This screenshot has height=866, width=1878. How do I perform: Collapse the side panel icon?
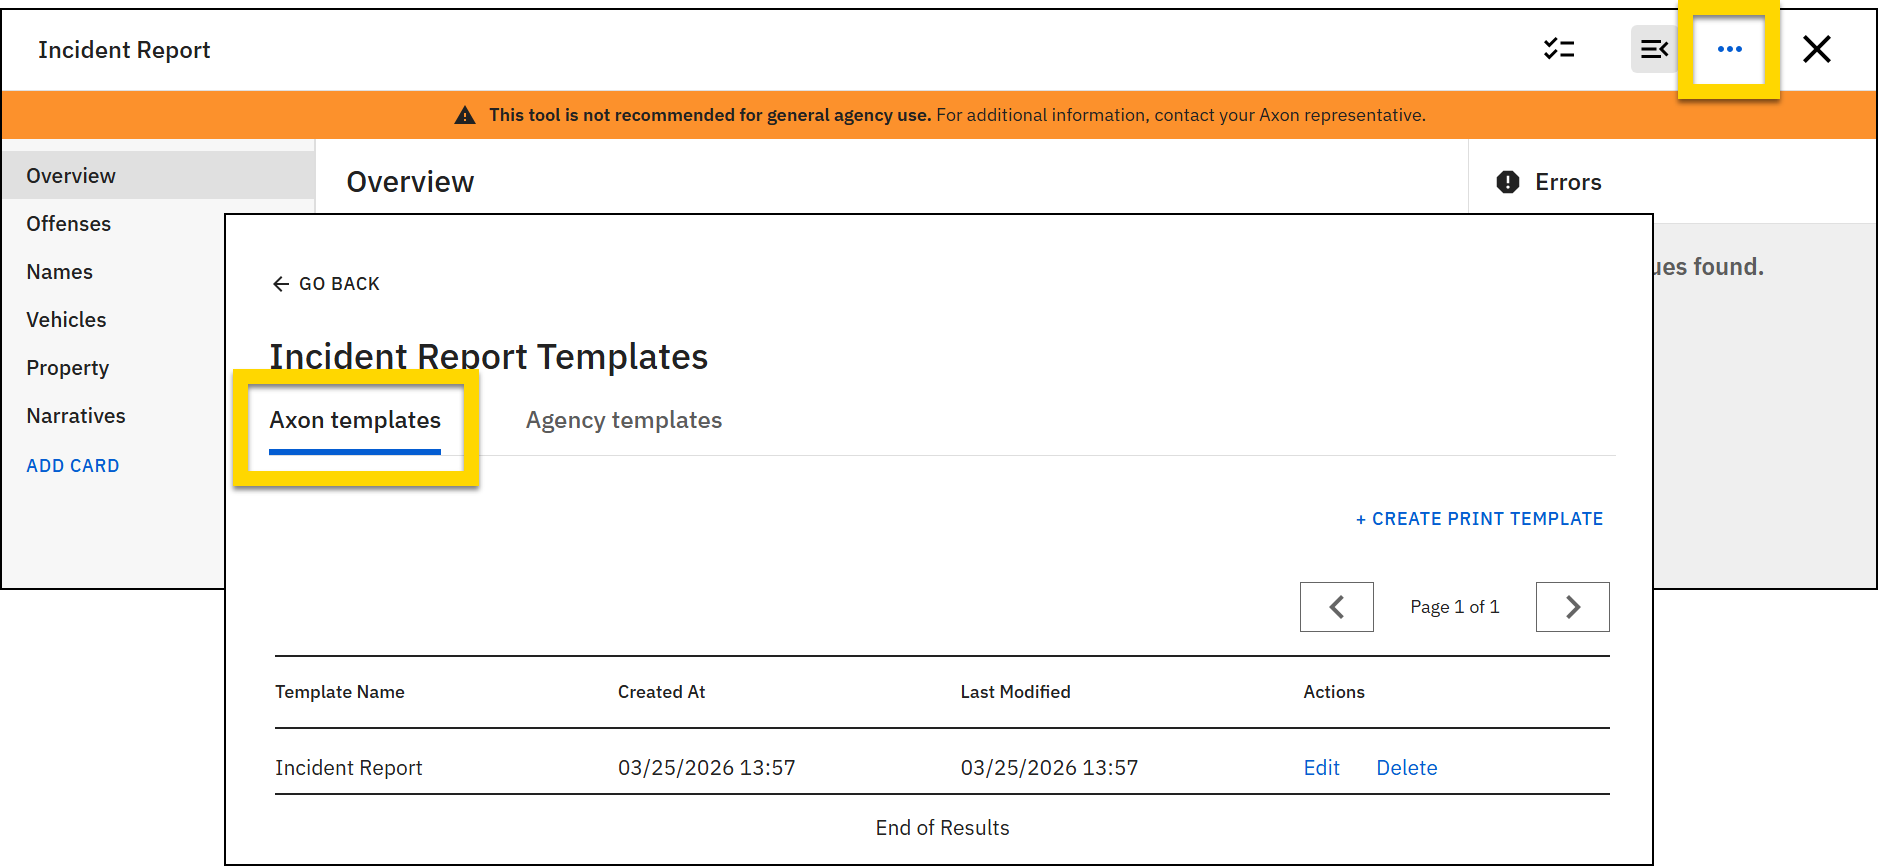click(1654, 49)
